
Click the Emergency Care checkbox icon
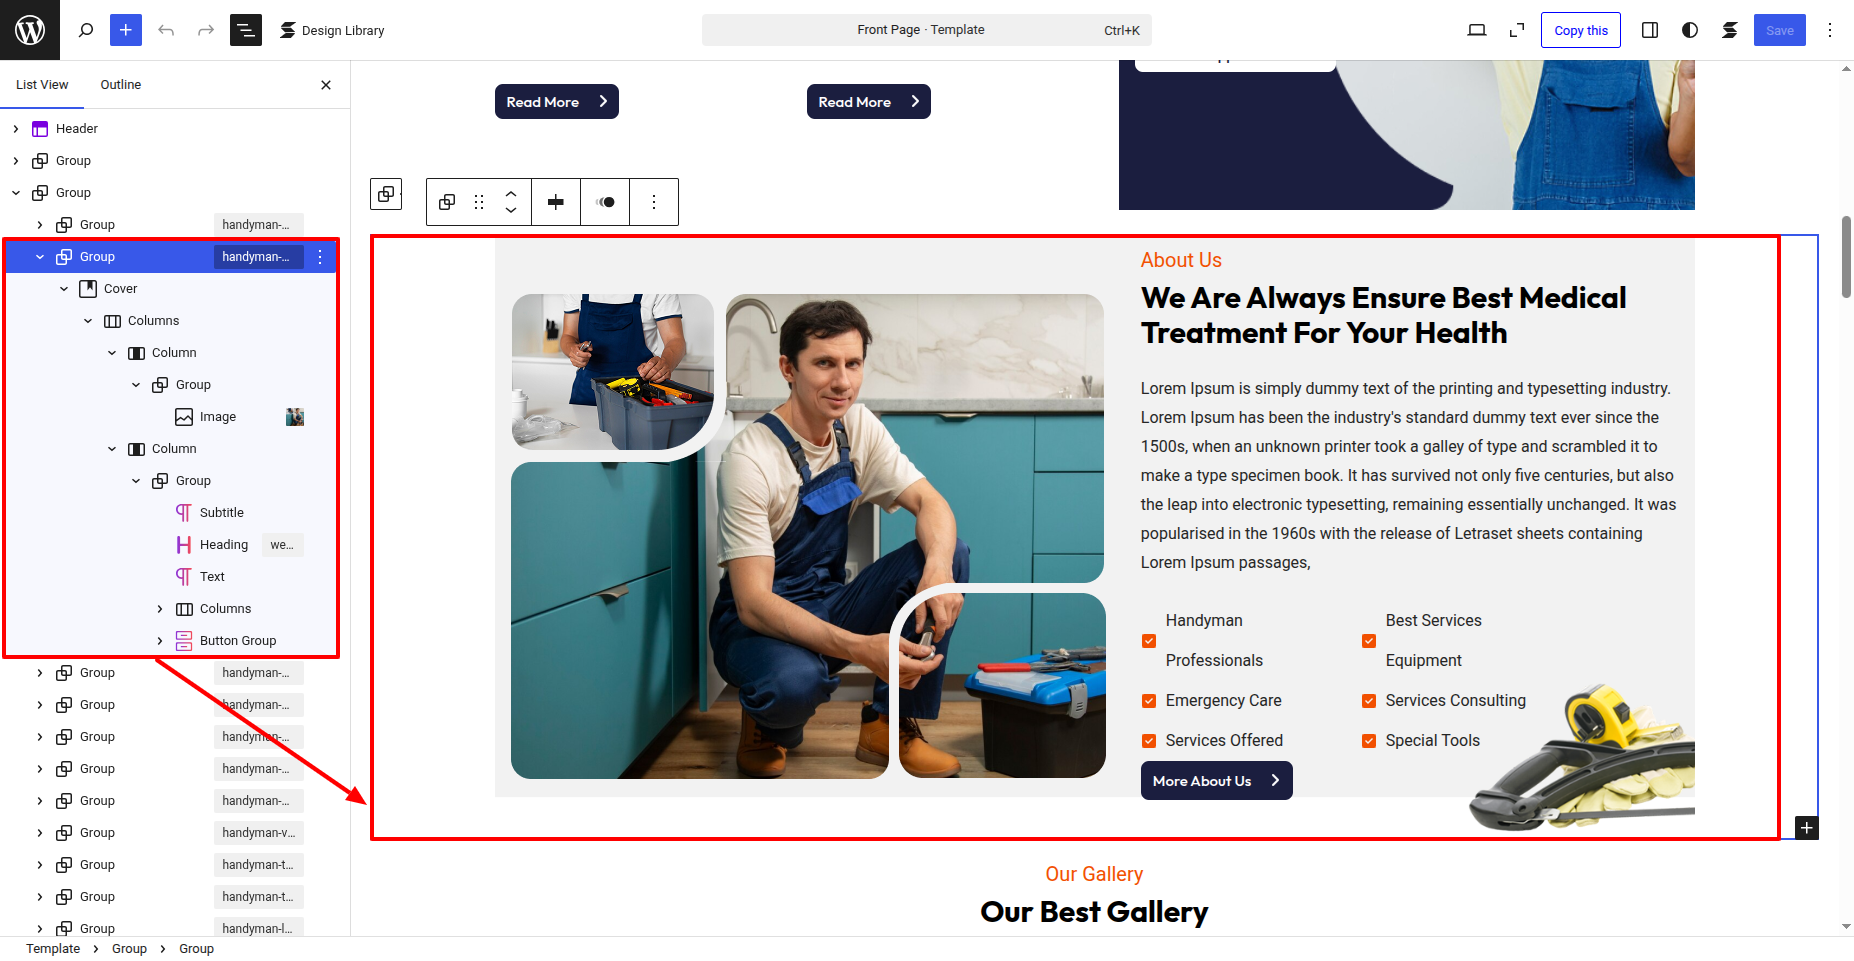pyautogui.click(x=1149, y=701)
